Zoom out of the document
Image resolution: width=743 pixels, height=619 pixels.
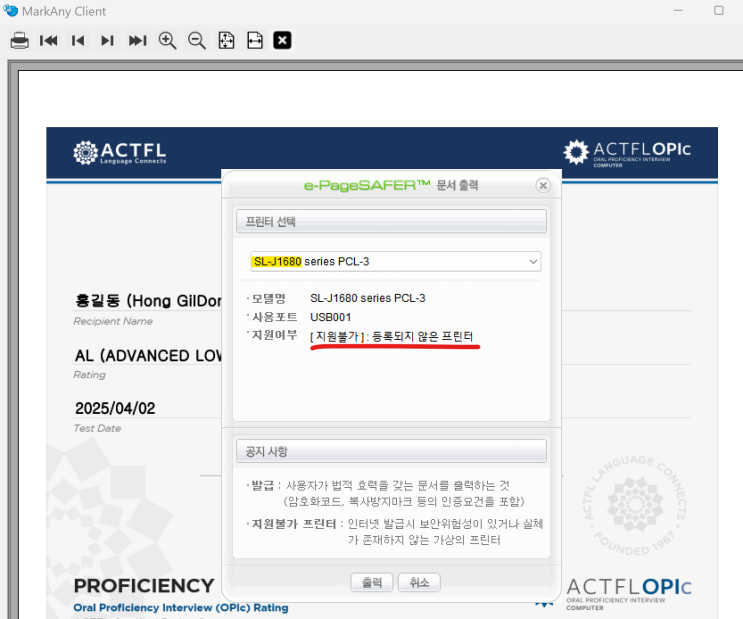click(197, 40)
